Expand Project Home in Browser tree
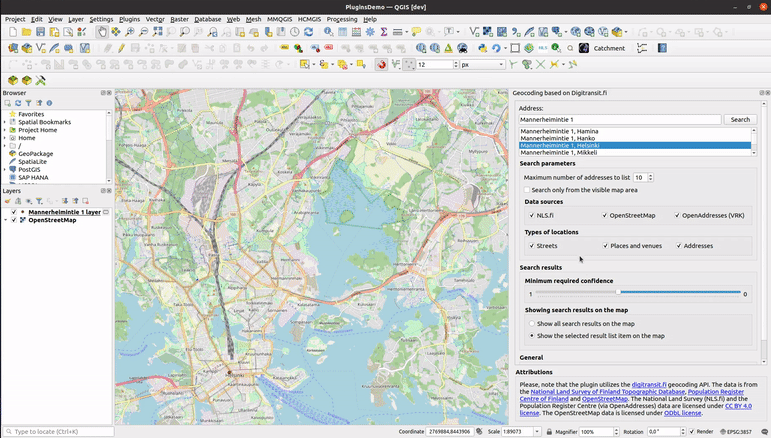Screen dimensions: 771x438 point(5,130)
